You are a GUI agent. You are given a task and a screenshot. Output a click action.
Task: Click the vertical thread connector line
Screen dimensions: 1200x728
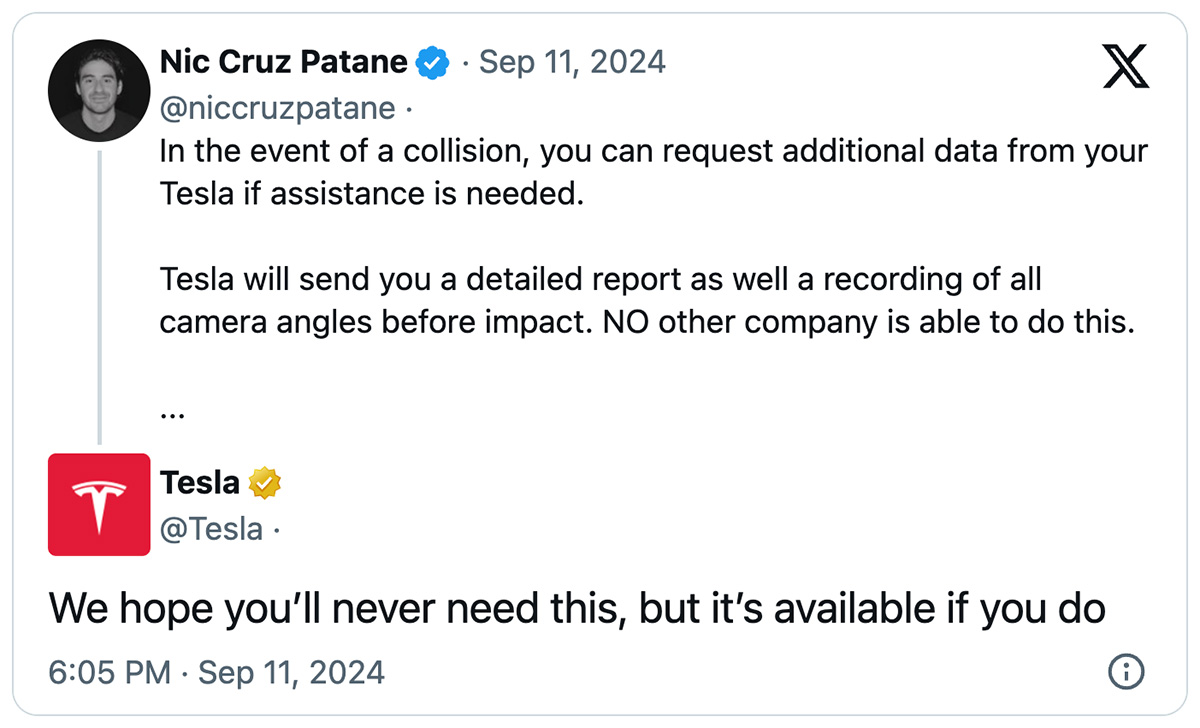click(x=99, y=296)
